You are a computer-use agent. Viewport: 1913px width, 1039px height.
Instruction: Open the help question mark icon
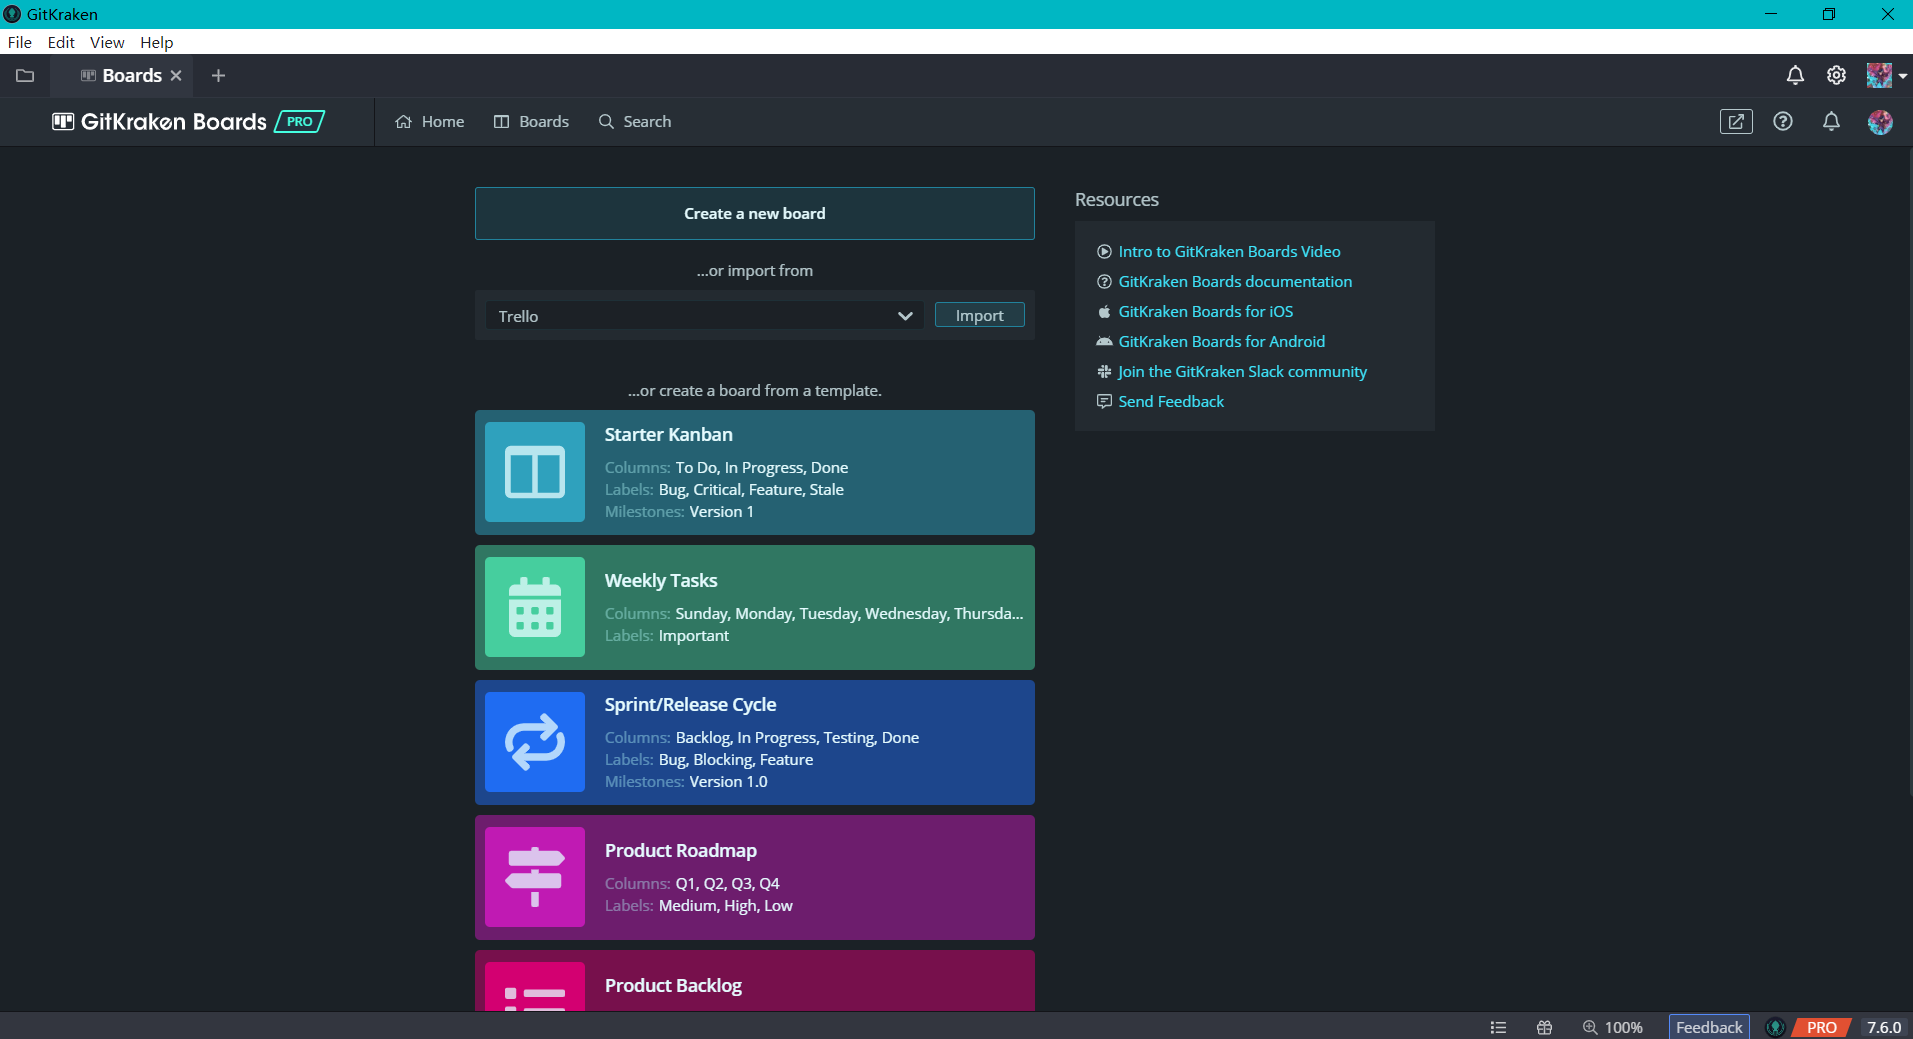pos(1783,122)
